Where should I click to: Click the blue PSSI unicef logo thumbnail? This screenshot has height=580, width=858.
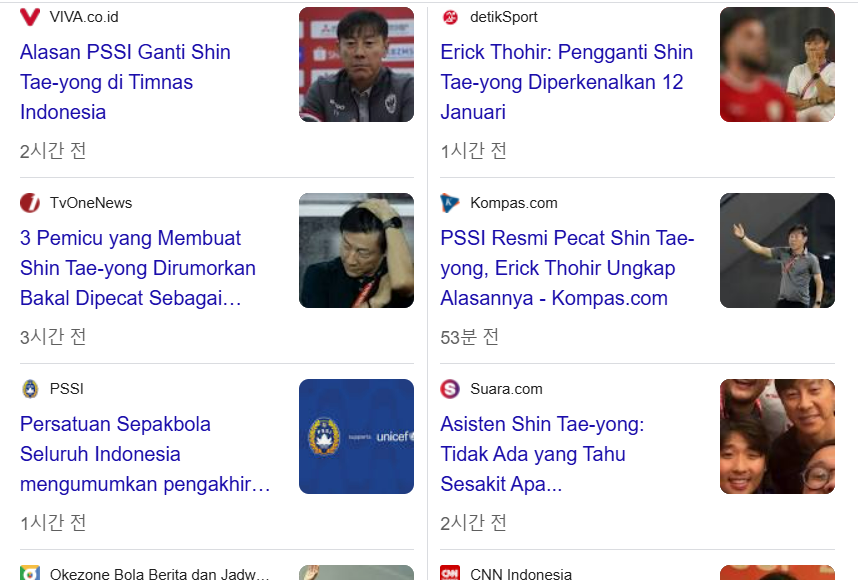click(x=356, y=437)
